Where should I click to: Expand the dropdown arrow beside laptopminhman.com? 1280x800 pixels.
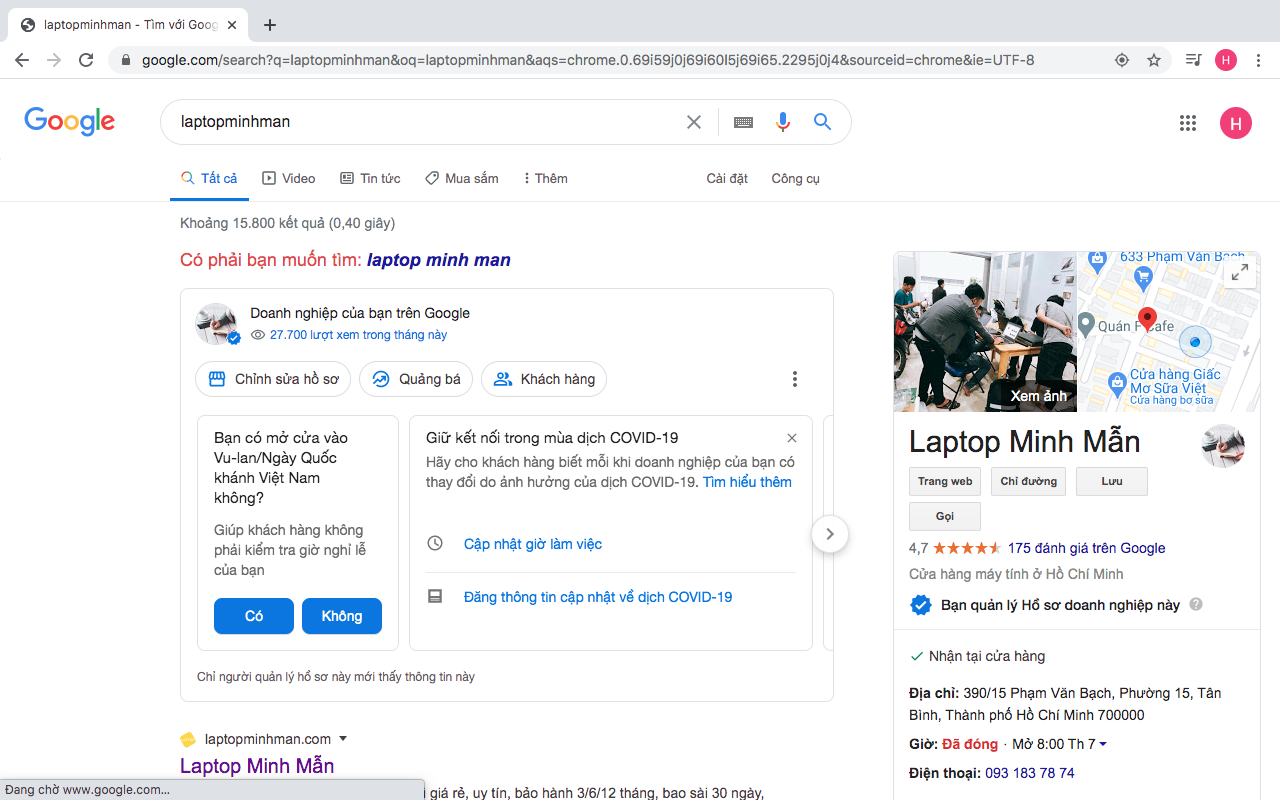[343, 739]
